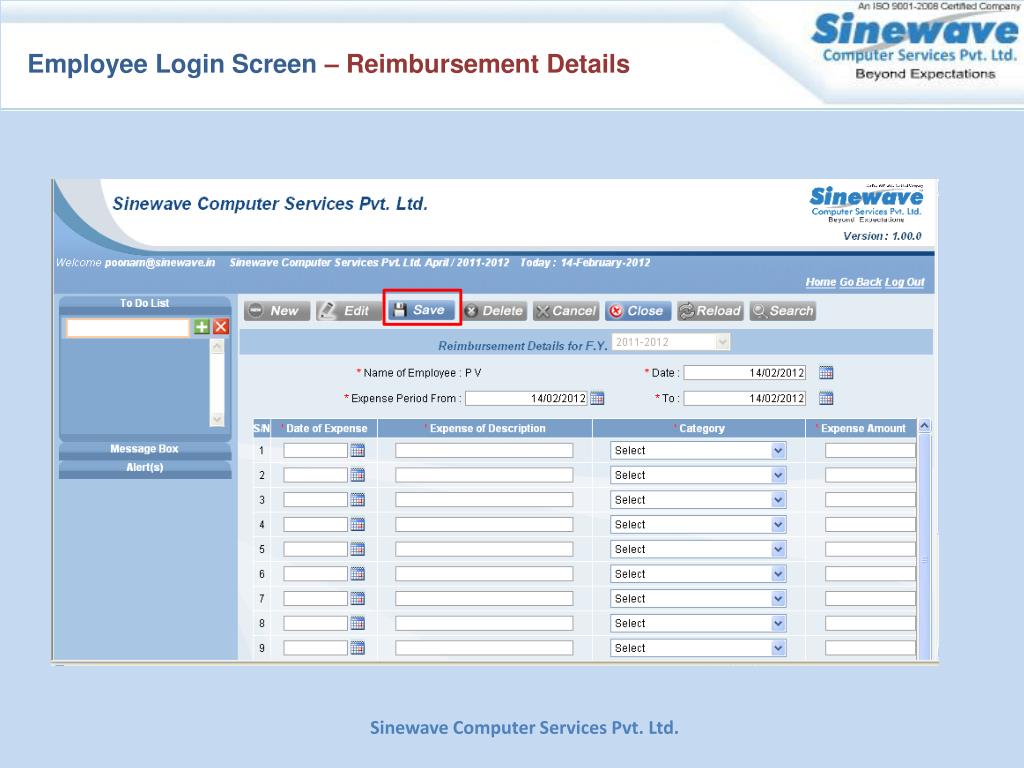The height and width of the screenshot is (768, 1024).
Task: Click Expense Amount field in row 7
Action: coord(871,599)
